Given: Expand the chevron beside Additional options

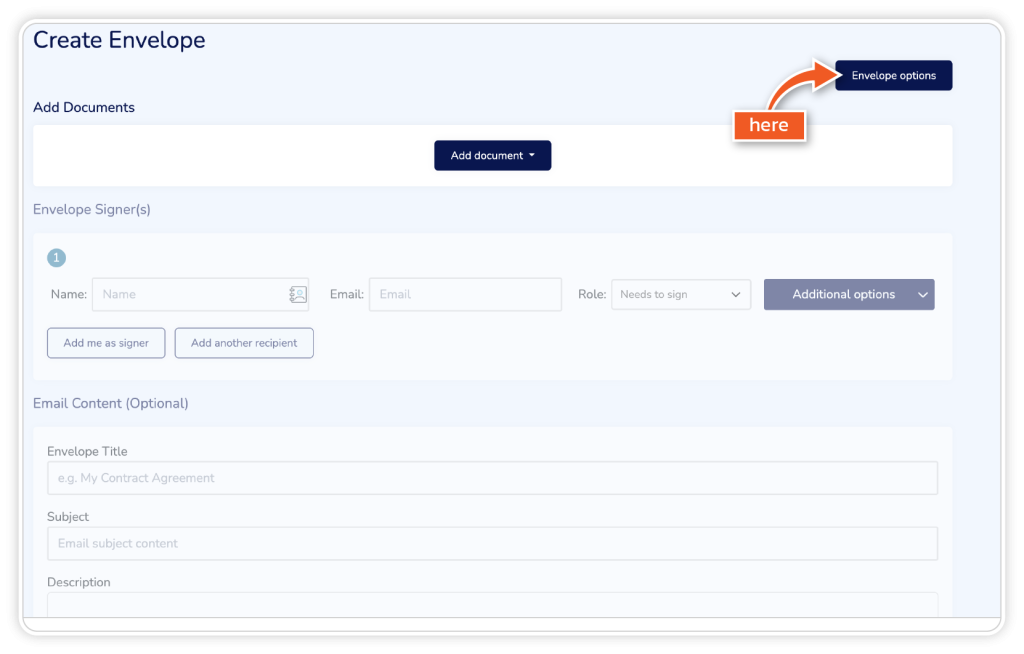Looking at the screenshot, I should (x=922, y=294).
